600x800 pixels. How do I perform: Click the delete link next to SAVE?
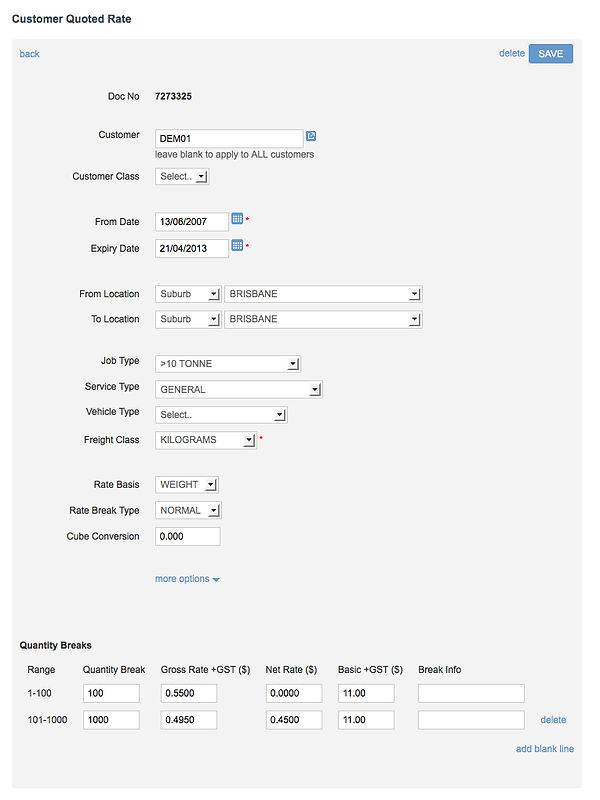click(x=512, y=54)
